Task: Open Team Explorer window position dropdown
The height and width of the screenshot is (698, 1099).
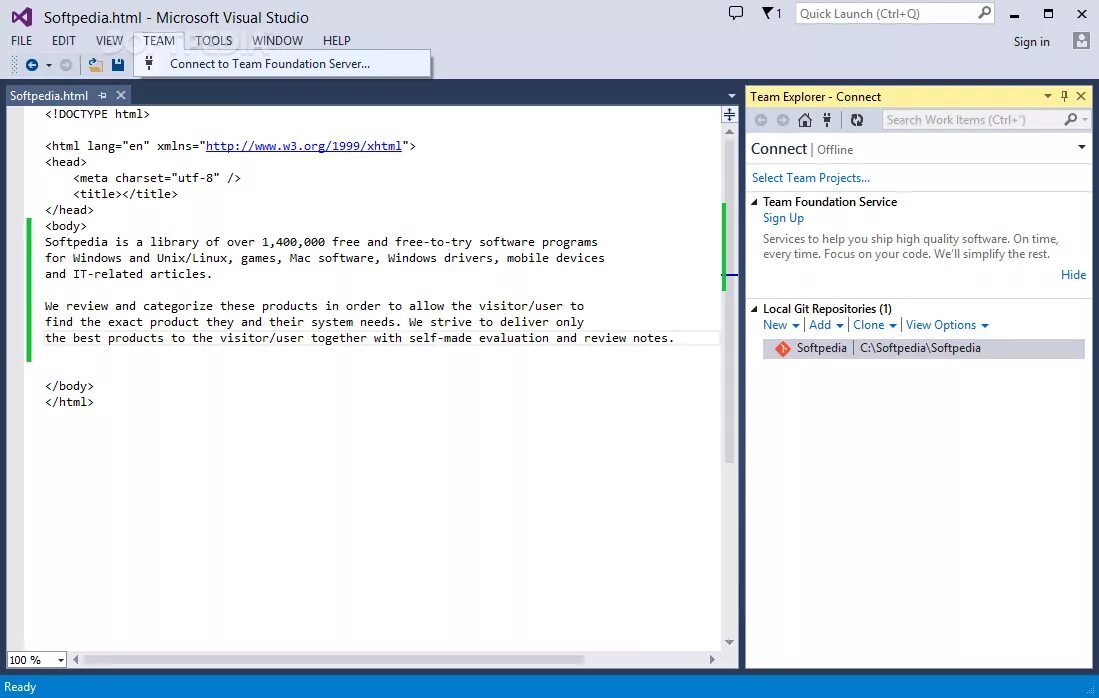Action: pos(1048,96)
